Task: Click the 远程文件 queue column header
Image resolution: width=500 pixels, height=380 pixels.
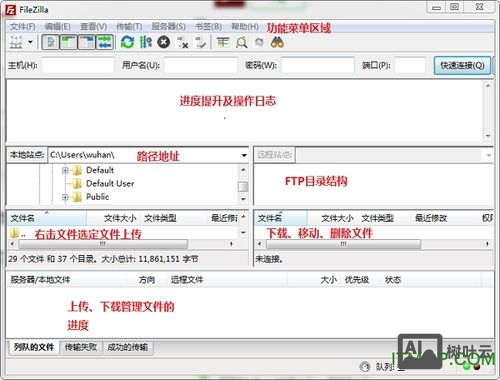Action: (x=227, y=280)
